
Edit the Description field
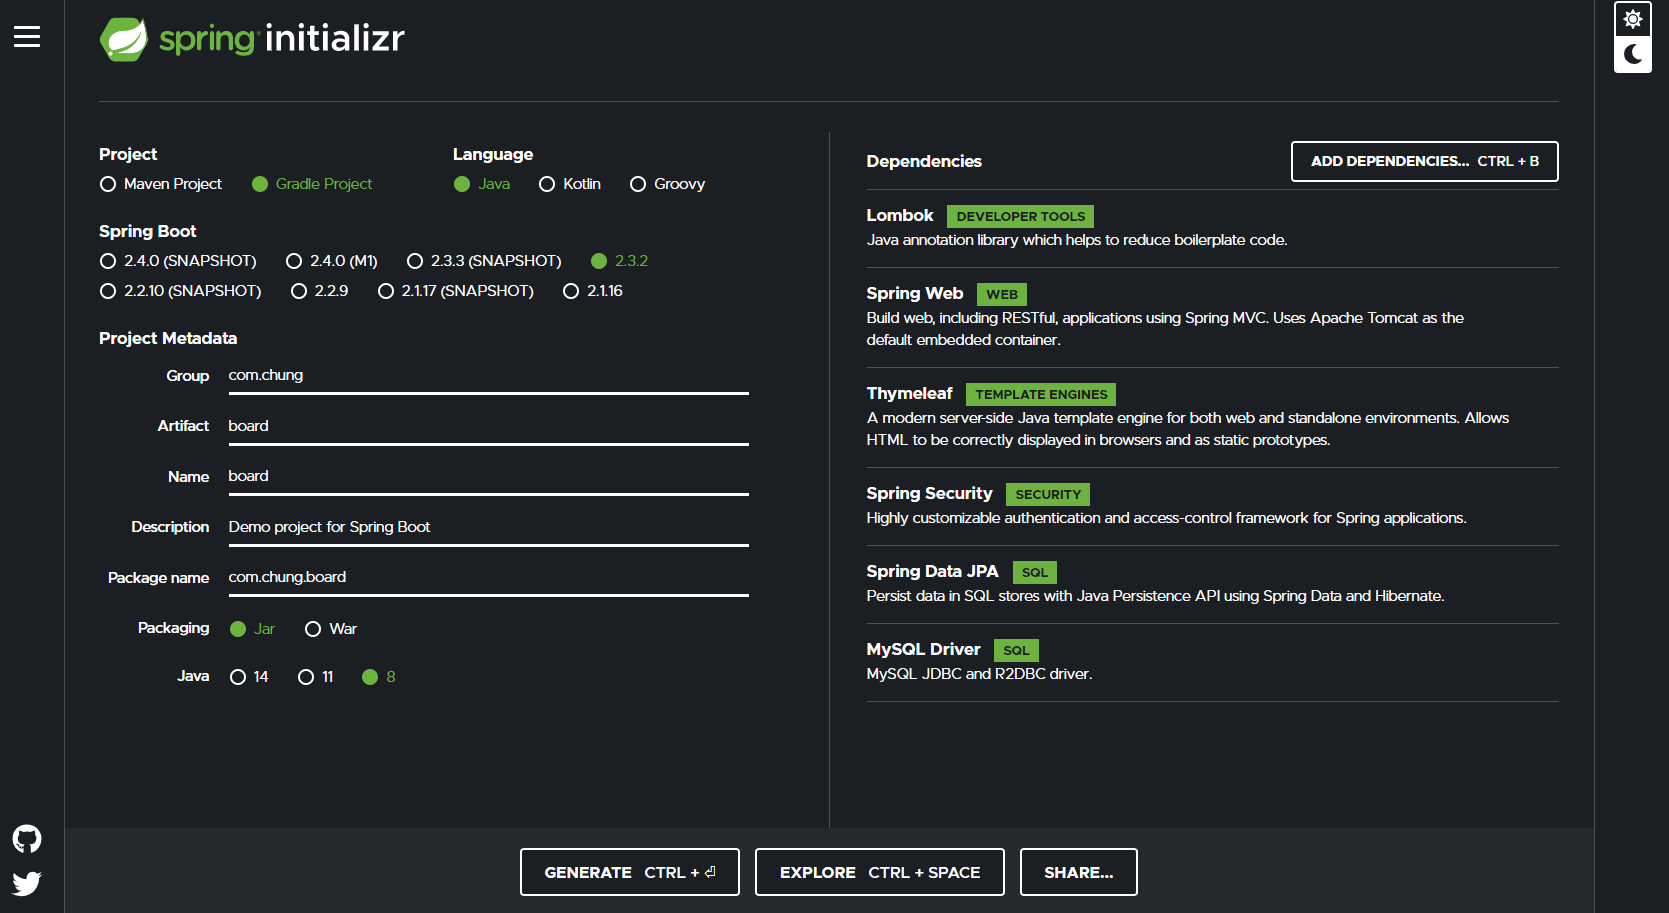(488, 528)
